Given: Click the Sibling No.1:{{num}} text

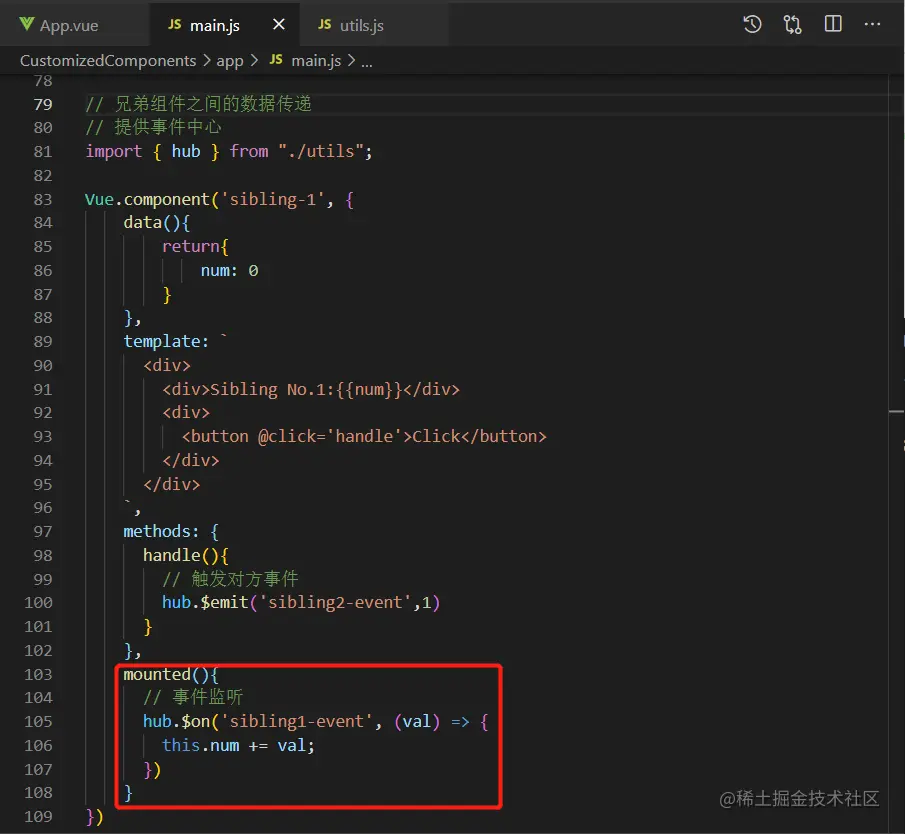Looking at the screenshot, I should [x=306, y=390].
